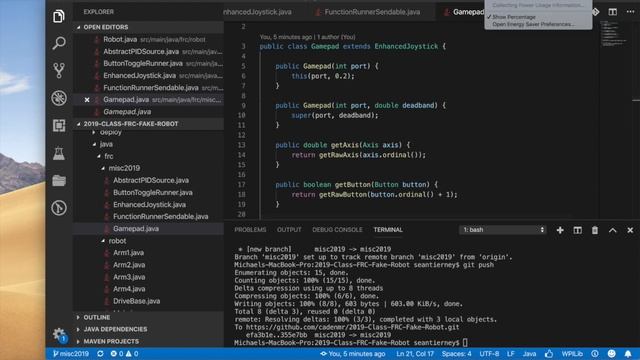Image resolution: width=640 pixels, height=360 pixels.
Task: Create a new terminal with plus icon
Action: 560,230
